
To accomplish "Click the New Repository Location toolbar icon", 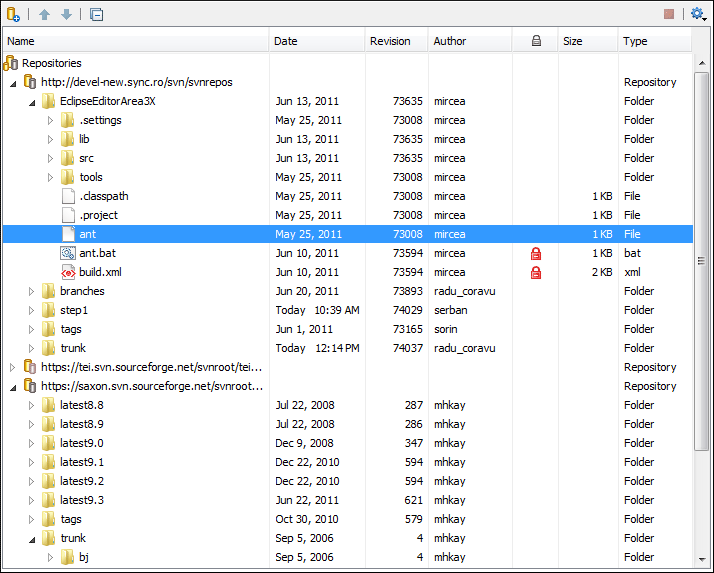I will 13,14.
